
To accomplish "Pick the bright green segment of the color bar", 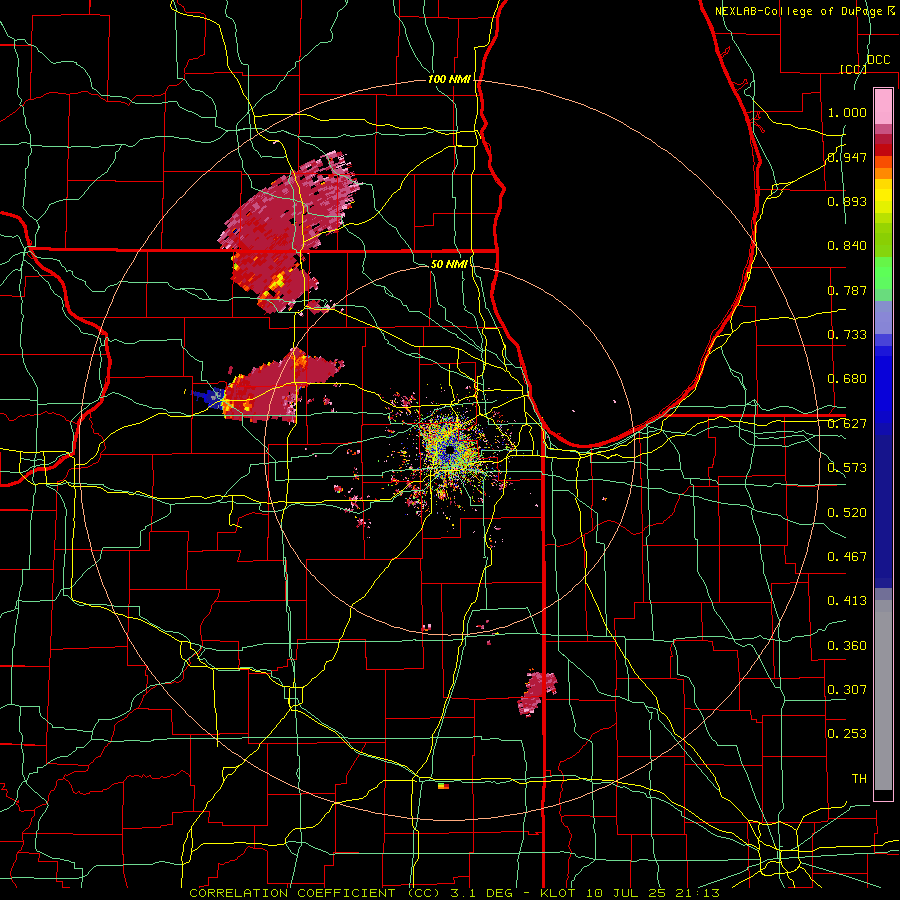I will tap(883, 273).
